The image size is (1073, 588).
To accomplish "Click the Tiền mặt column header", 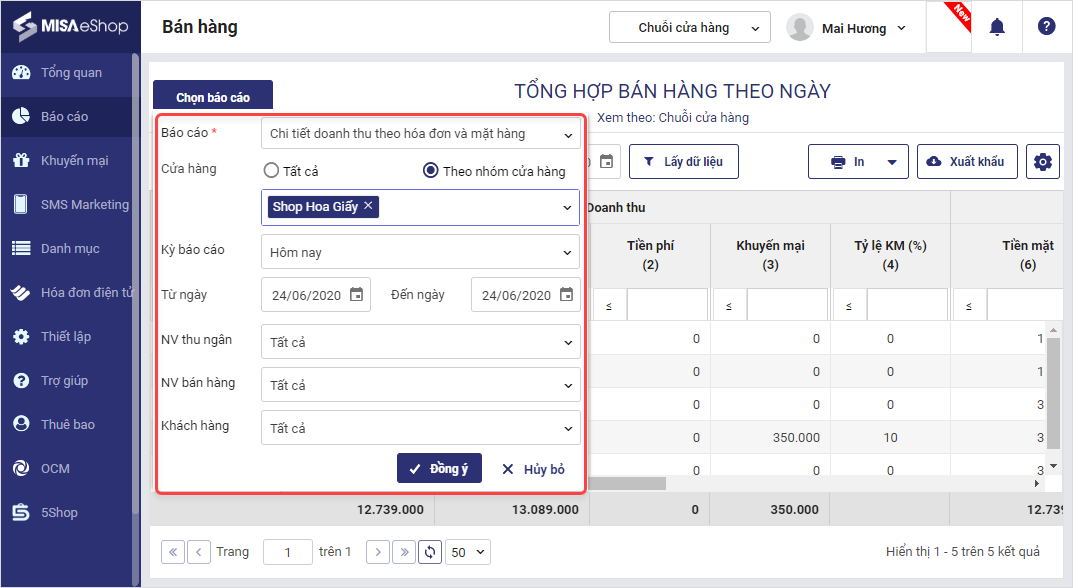I will click(x=1027, y=255).
